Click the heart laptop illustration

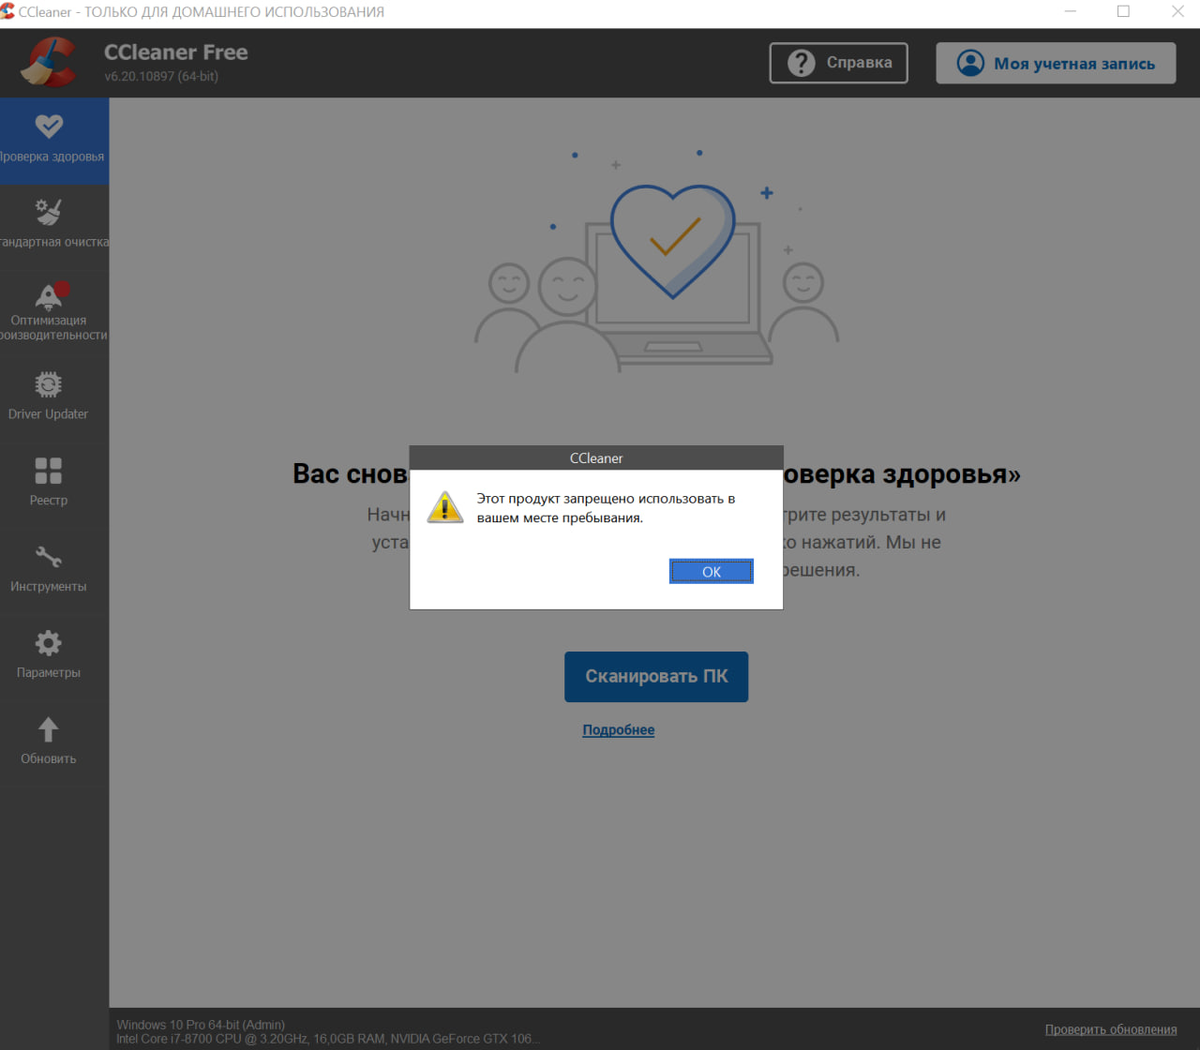point(656,260)
